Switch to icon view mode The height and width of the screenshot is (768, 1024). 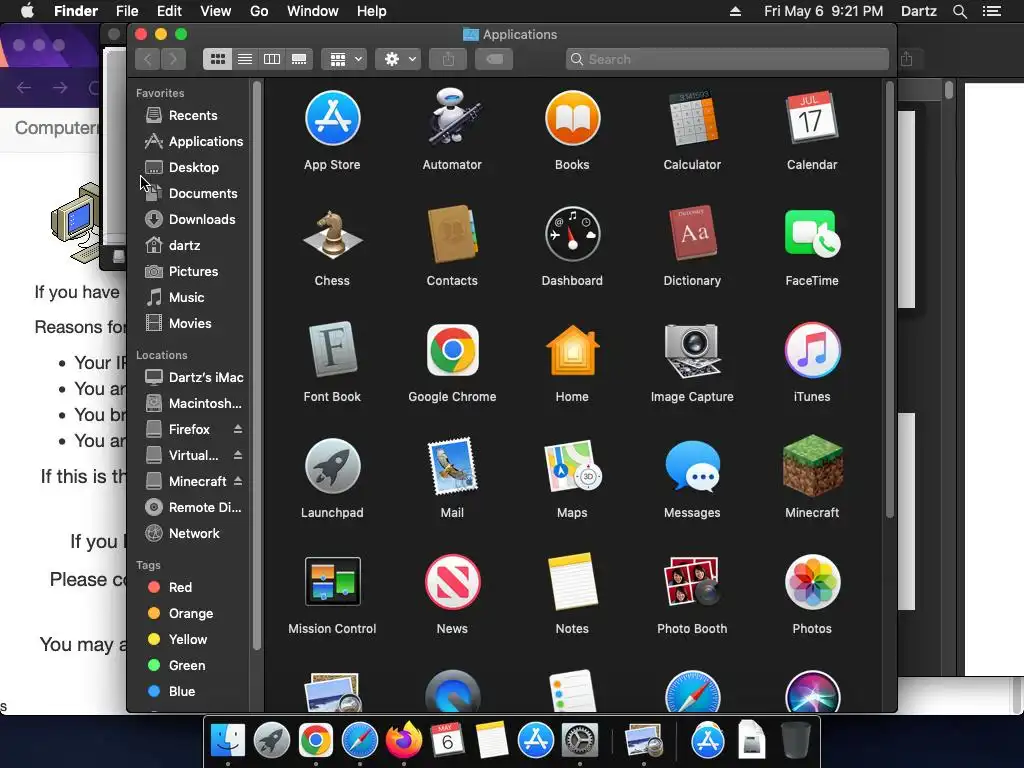(x=217, y=59)
